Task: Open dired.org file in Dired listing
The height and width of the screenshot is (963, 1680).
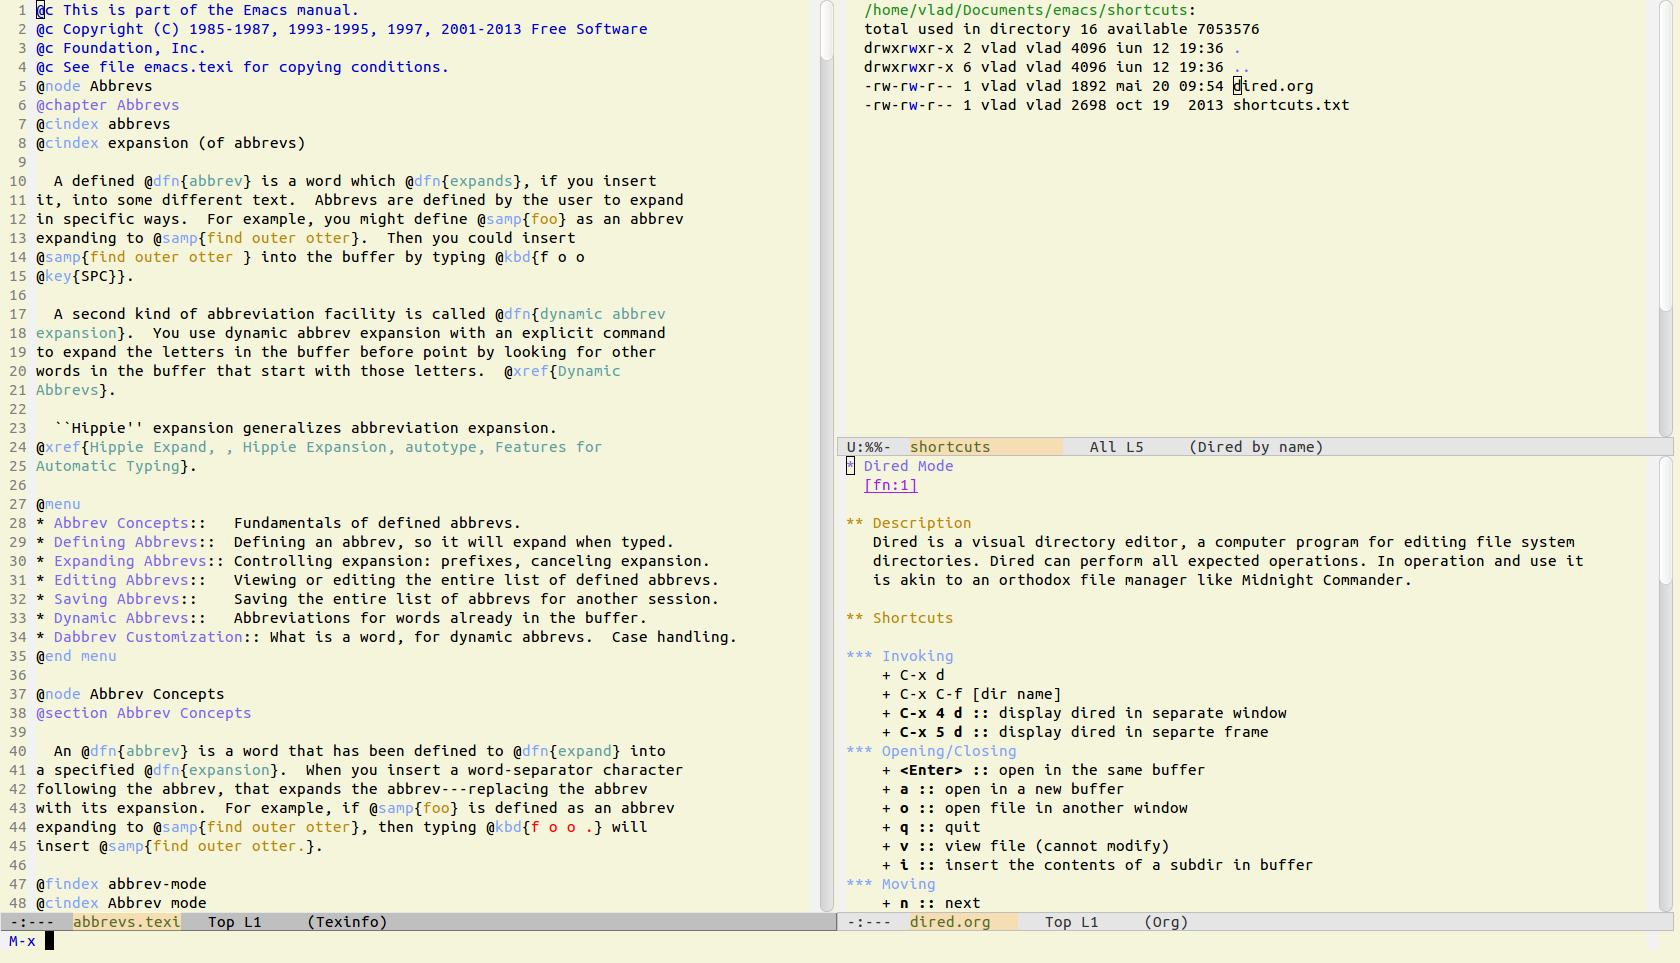Action: click(x=1273, y=86)
